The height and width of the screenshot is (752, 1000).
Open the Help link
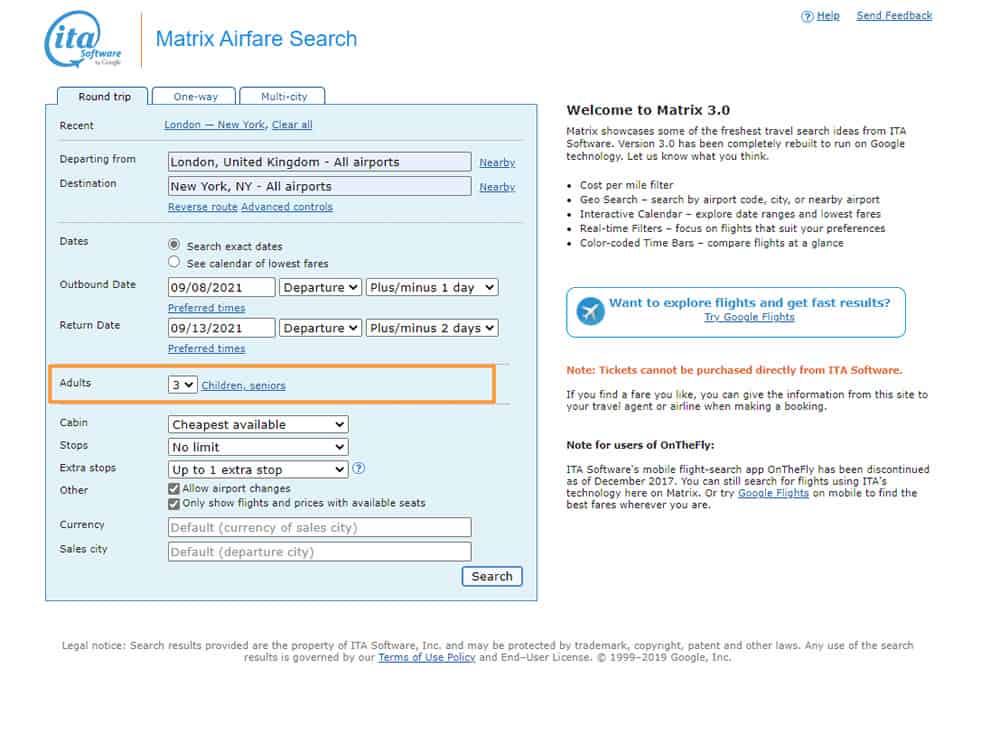pos(828,16)
